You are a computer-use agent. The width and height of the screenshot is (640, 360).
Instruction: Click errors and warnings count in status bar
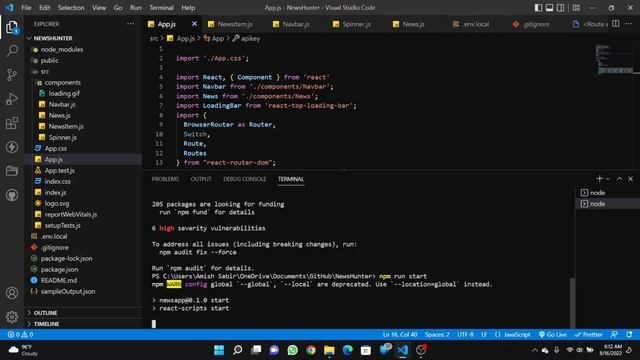(20, 334)
